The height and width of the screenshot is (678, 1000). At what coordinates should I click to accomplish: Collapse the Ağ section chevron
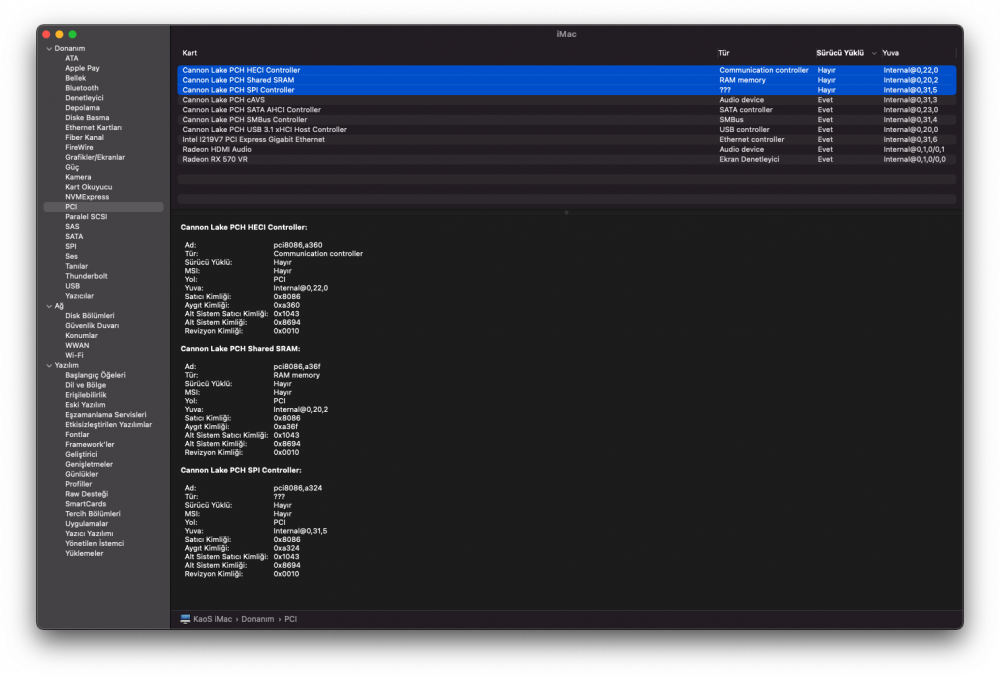[x=49, y=306]
